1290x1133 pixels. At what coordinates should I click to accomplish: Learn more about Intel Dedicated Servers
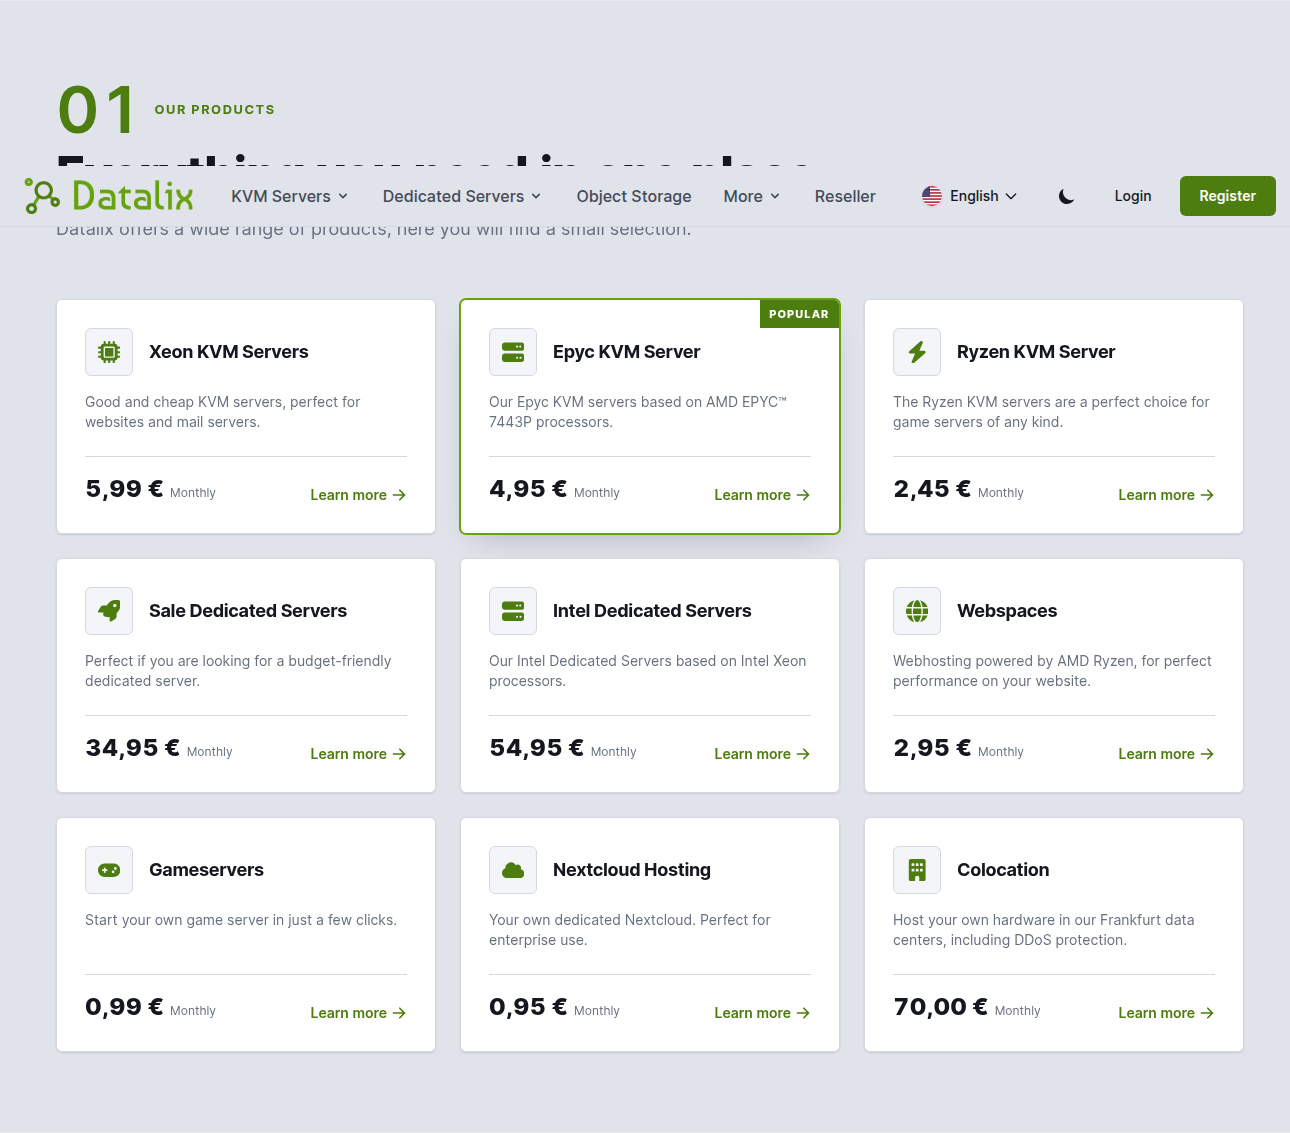(x=762, y=754)
